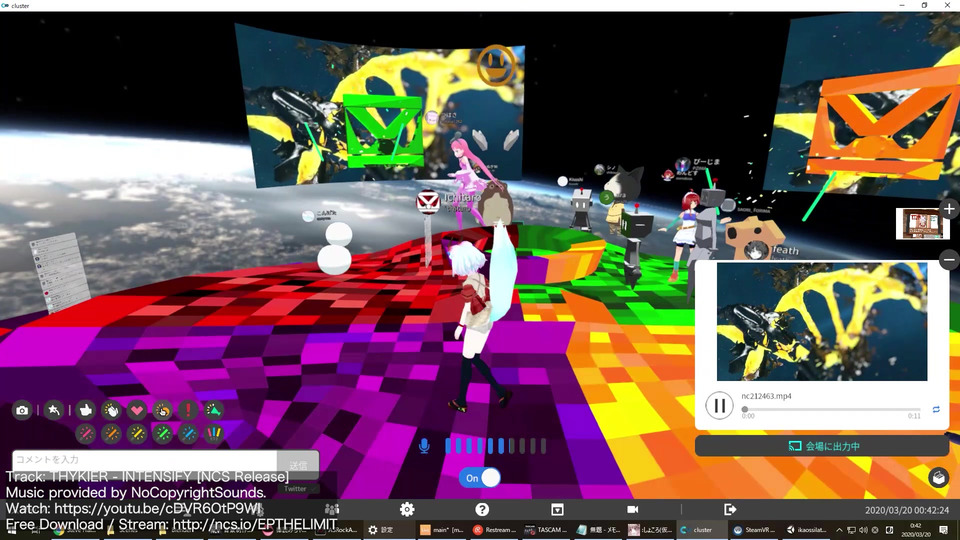Send the red exclamation mark reaction
Image resolution: width=960 pixels, height=540 pixels.
tap(188, 410)
